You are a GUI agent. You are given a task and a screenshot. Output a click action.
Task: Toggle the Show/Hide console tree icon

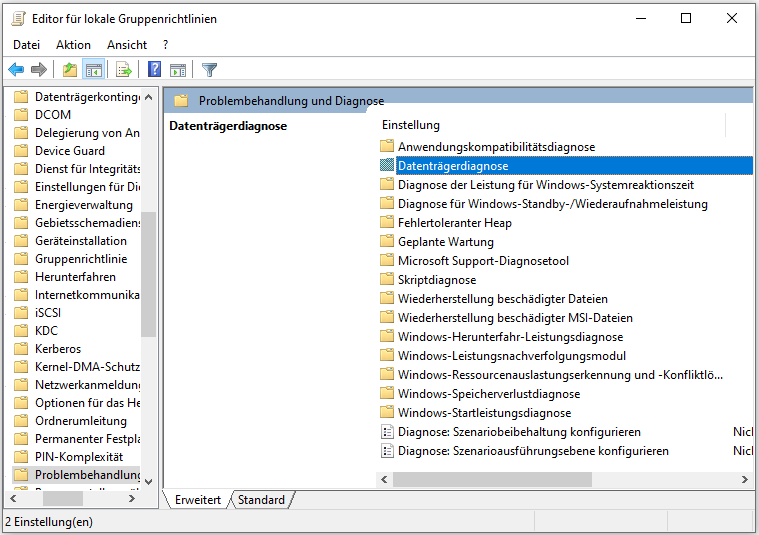point(94,70)
